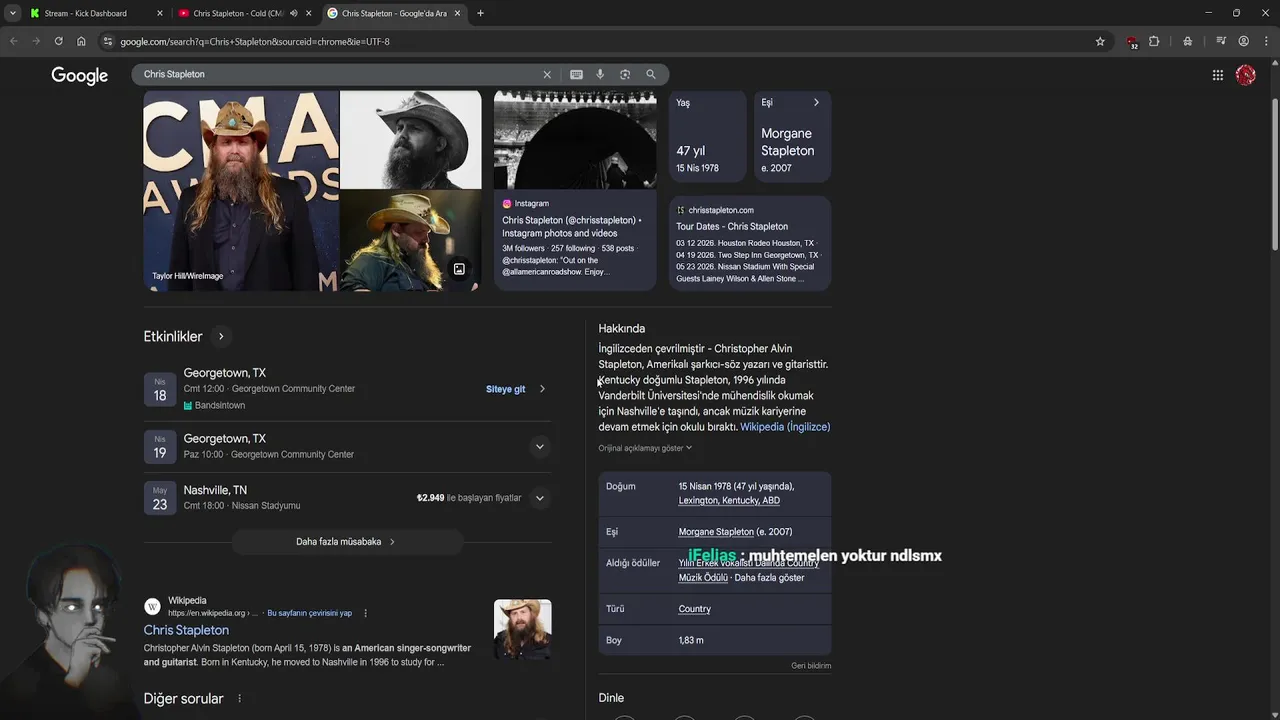Go to the browser home page
The image size is (1280, 720).
coord(82,41)
